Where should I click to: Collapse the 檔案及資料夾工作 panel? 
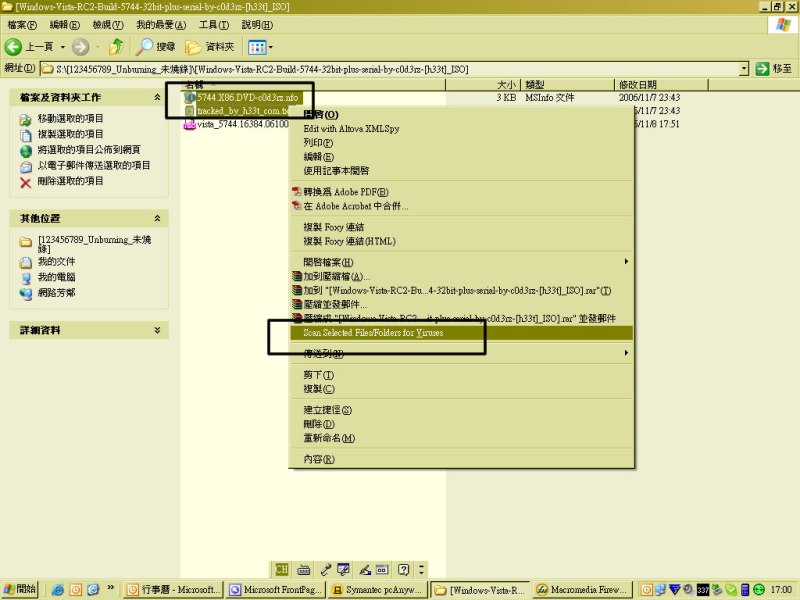click(157, 97)
